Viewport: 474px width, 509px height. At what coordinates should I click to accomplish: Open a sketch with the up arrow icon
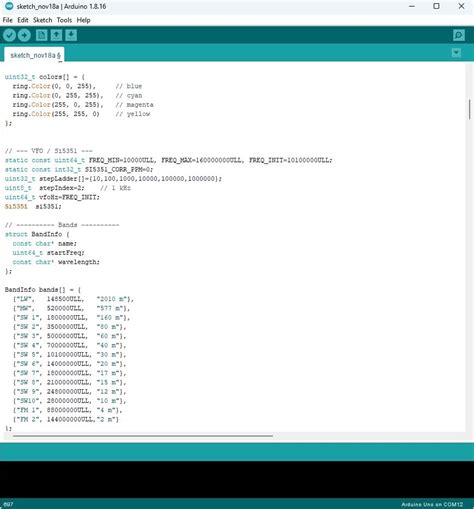[x=56, y=35]
